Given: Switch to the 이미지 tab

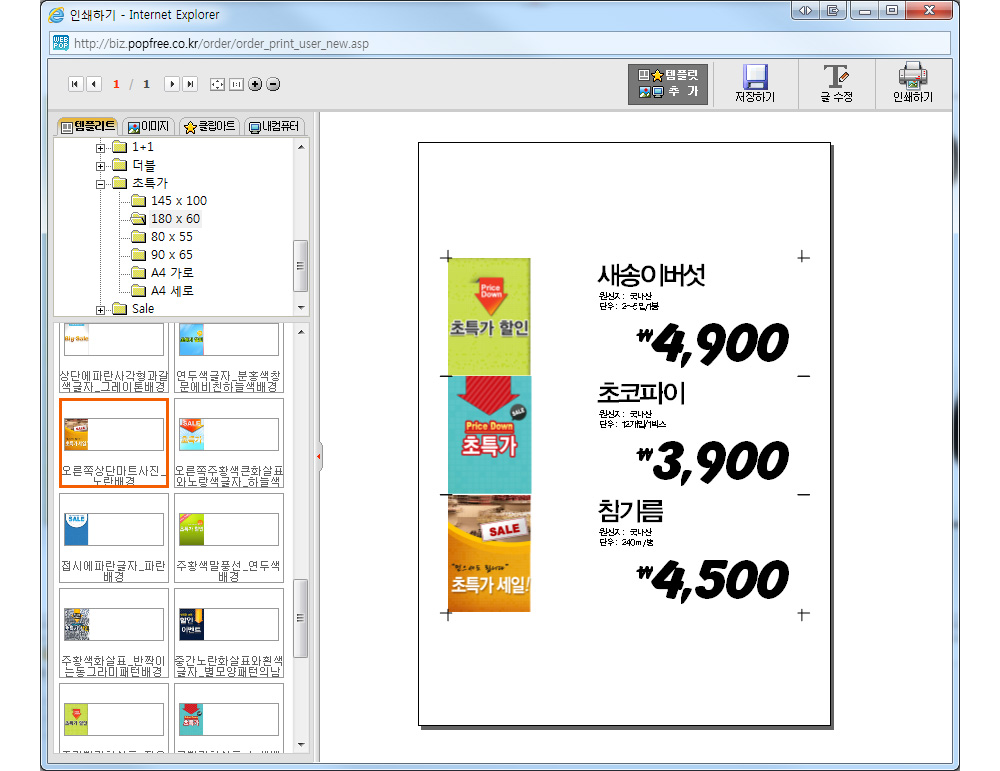Looking at the screenshot, I should click(149, 126).
